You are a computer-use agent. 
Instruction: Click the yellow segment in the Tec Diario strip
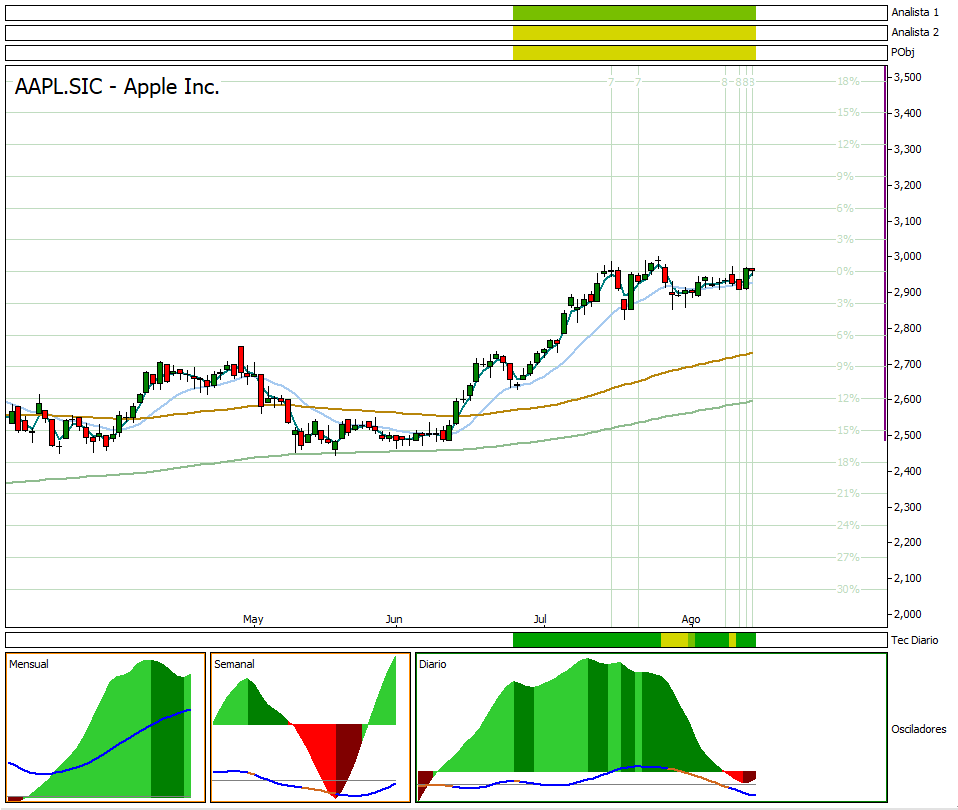[x=675, y=640]
